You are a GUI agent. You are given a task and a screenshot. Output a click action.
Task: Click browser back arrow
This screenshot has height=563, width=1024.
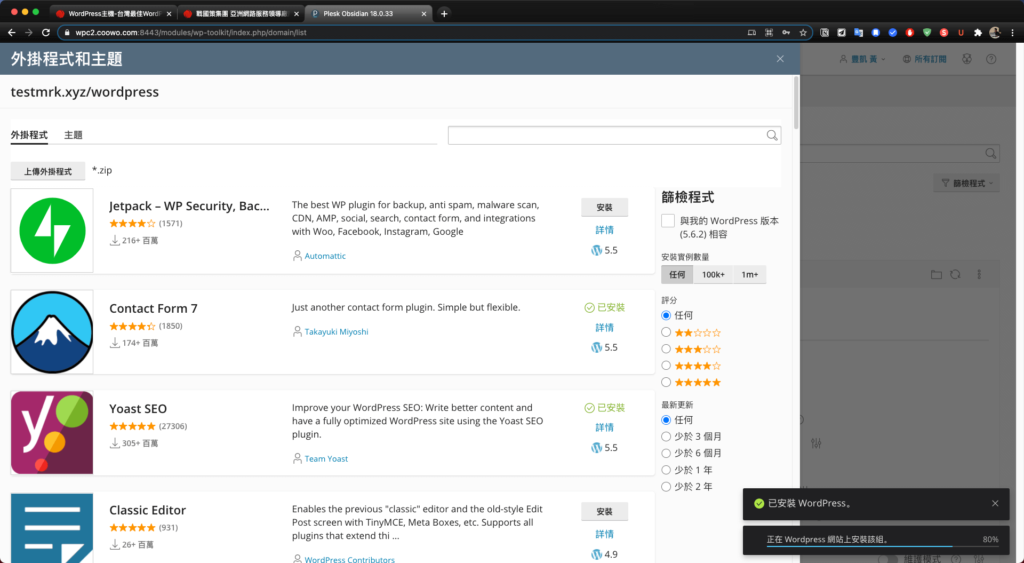(x=12, y=32)
